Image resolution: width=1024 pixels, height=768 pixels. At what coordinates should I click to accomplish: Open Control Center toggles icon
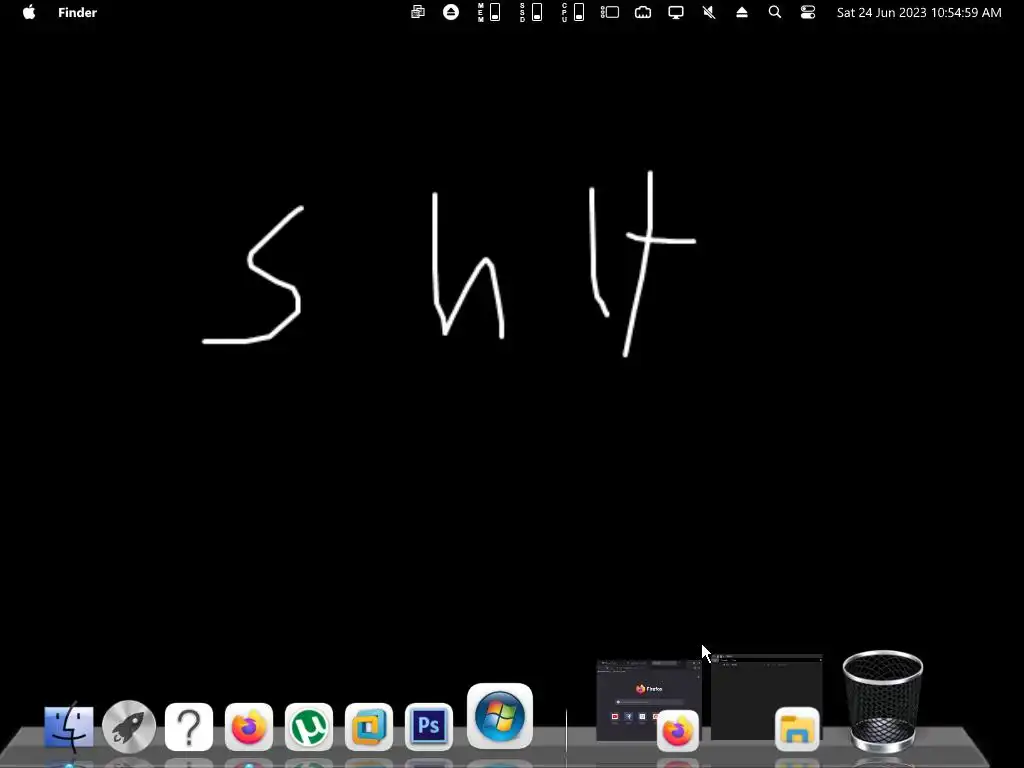click(808, 12)
